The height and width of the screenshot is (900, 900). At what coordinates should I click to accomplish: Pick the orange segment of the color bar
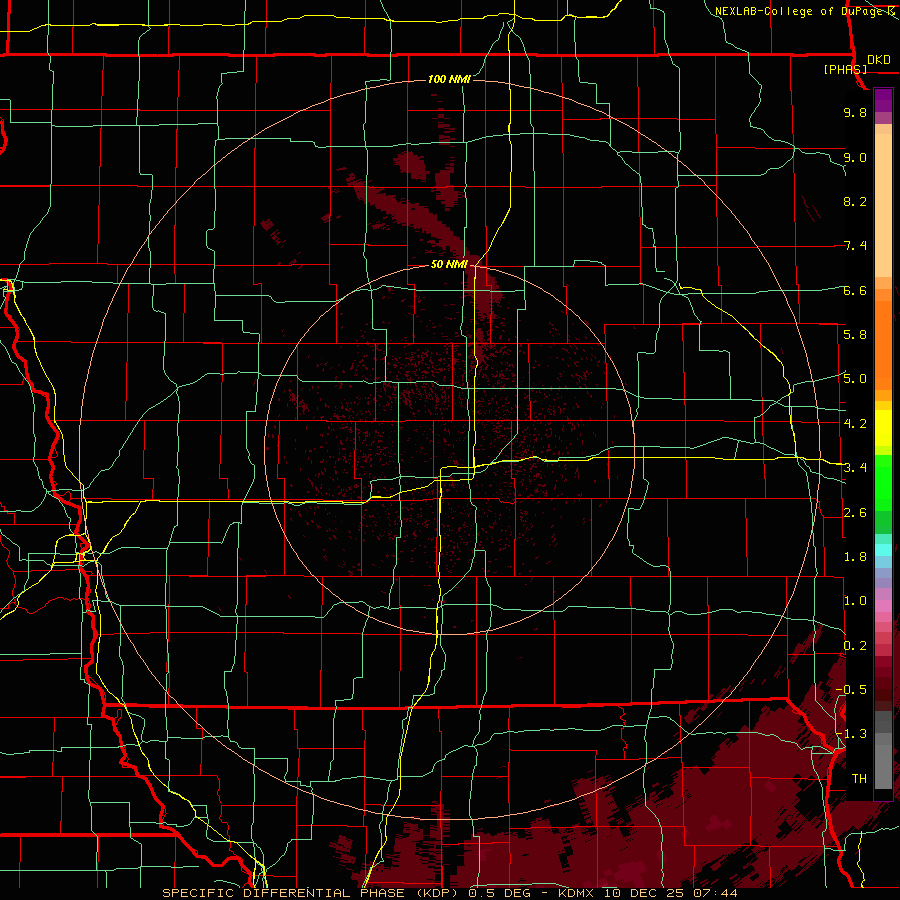coord(883,344)
